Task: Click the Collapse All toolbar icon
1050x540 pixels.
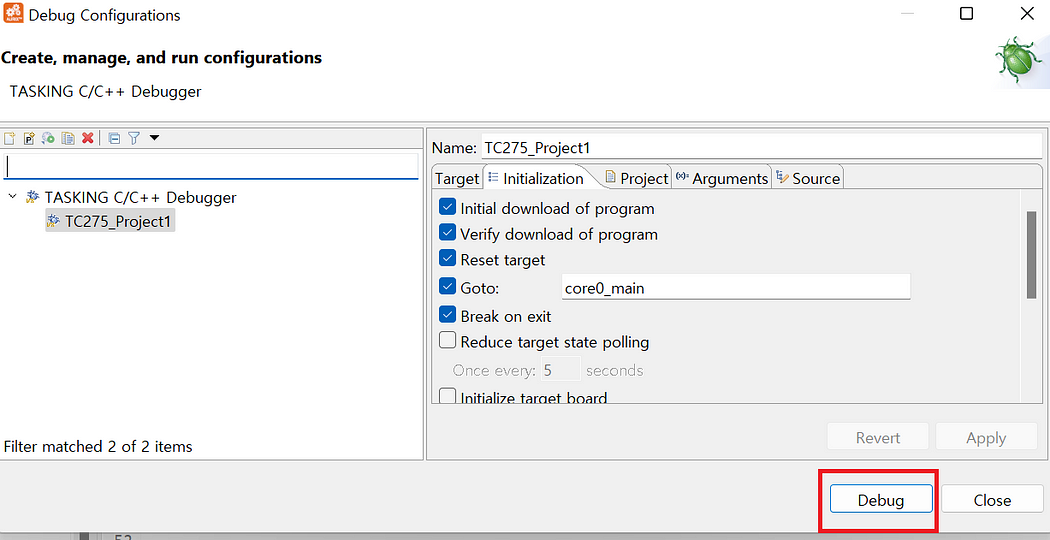Action: tap(115, 138)
